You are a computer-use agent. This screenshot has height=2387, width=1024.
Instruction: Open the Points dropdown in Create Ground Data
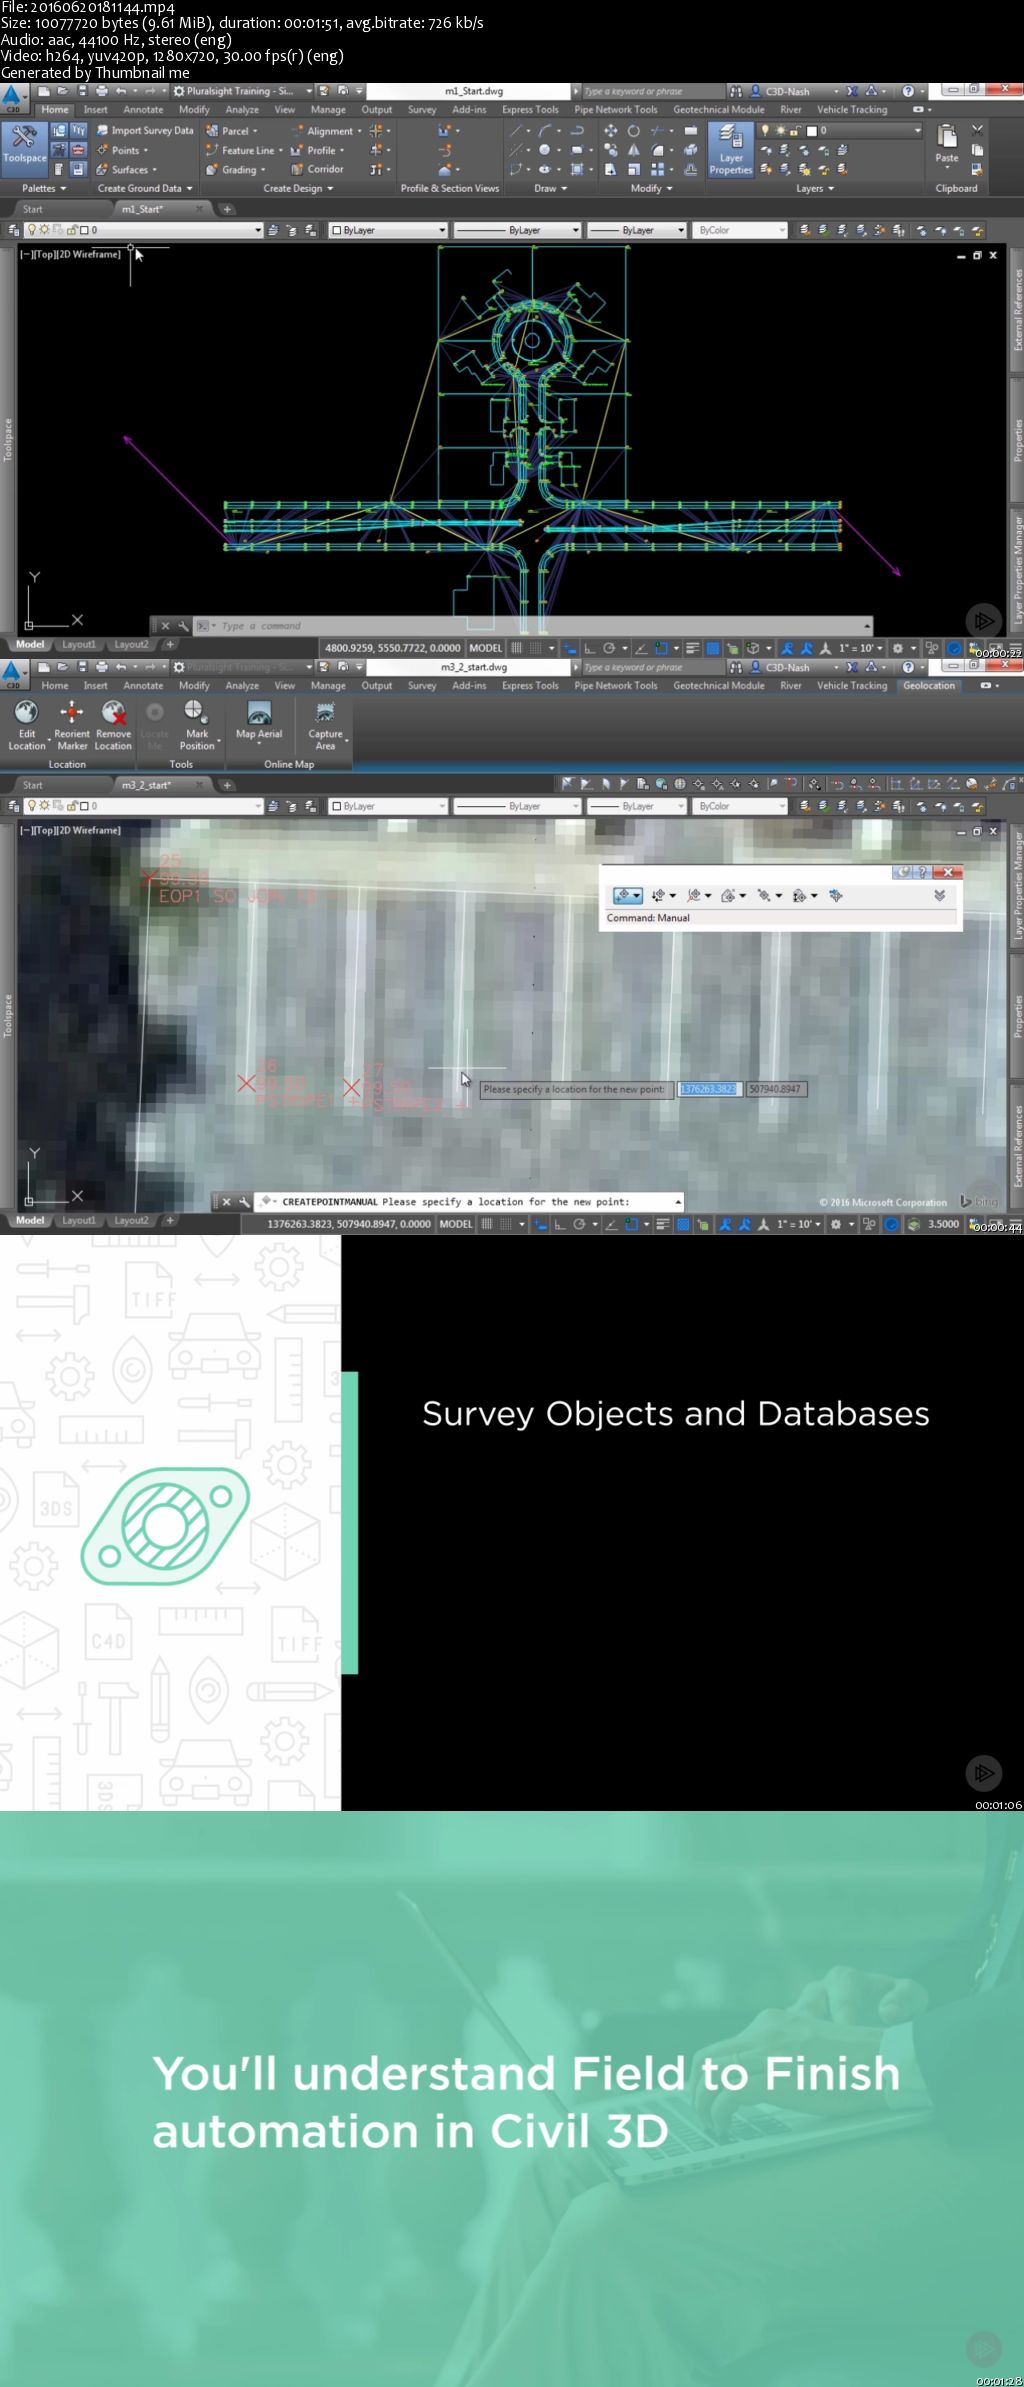point(123,150)
